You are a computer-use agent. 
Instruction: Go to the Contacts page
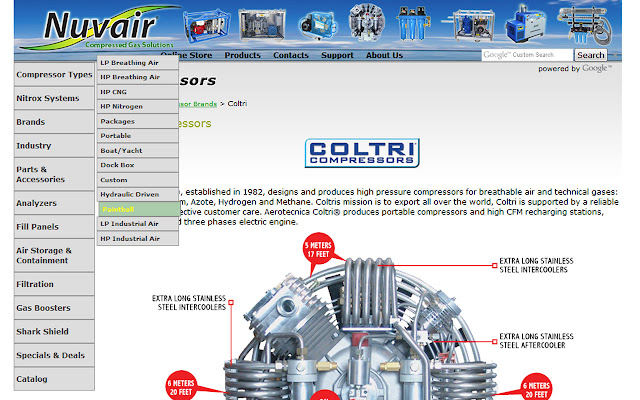291,55
